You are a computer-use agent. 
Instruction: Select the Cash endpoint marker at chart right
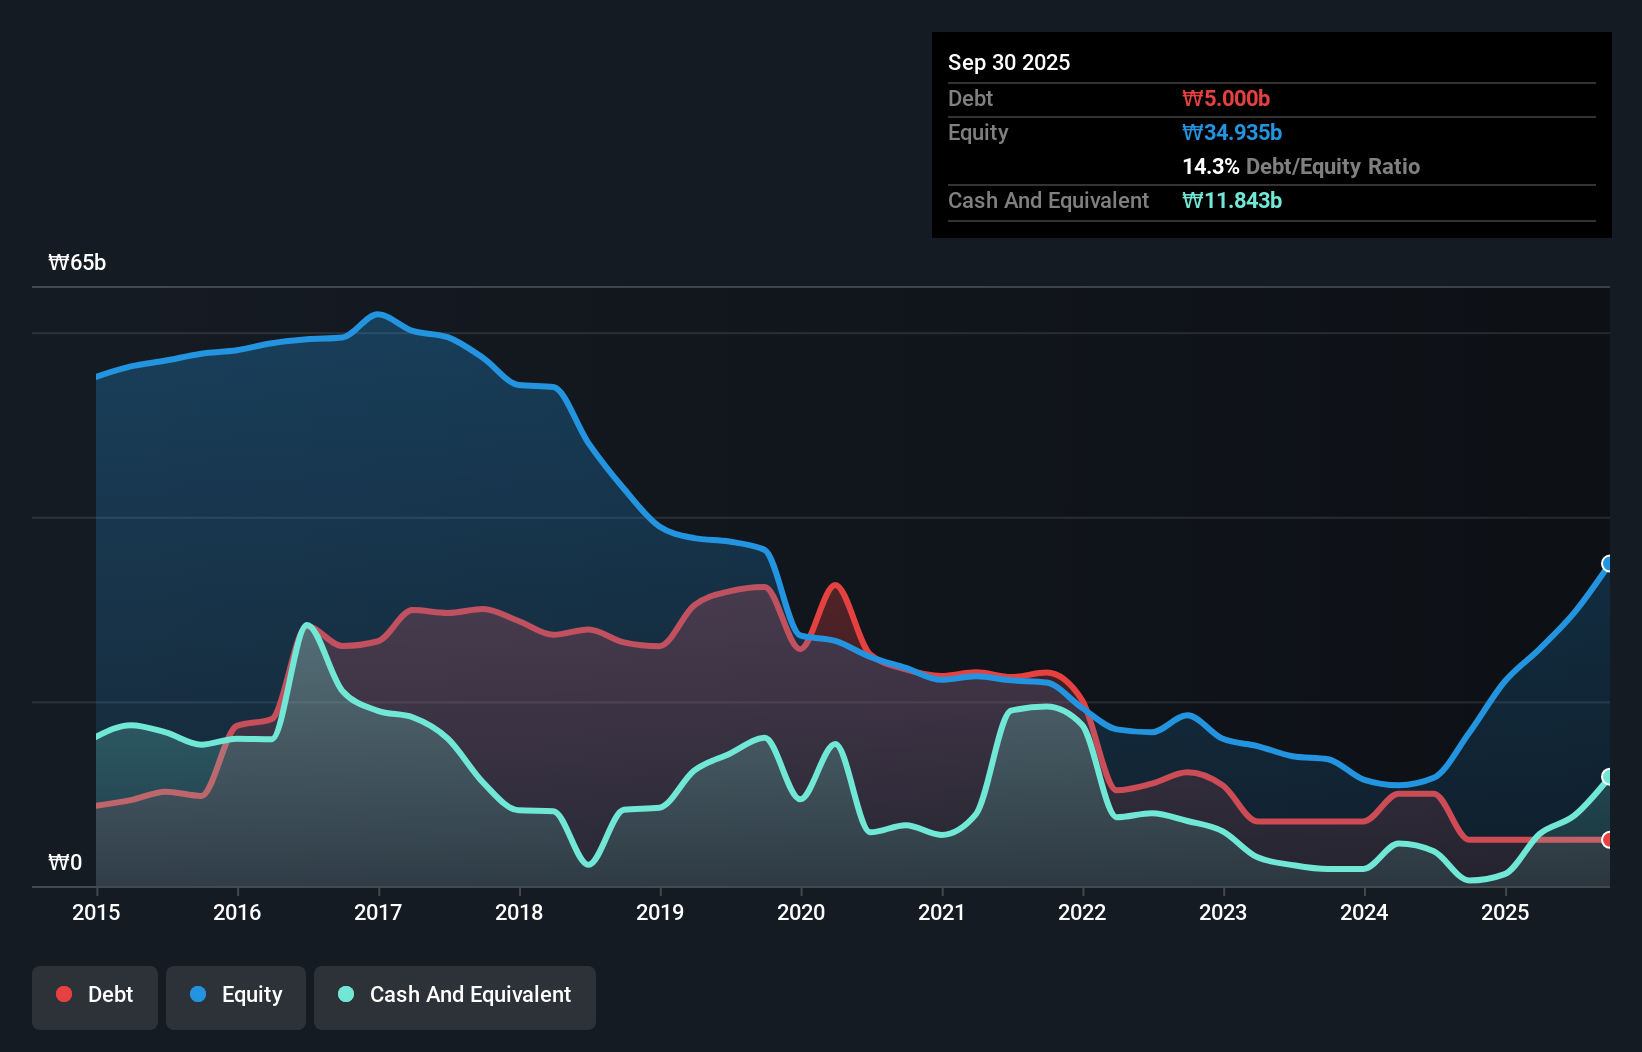click(x=1608, y=775)
